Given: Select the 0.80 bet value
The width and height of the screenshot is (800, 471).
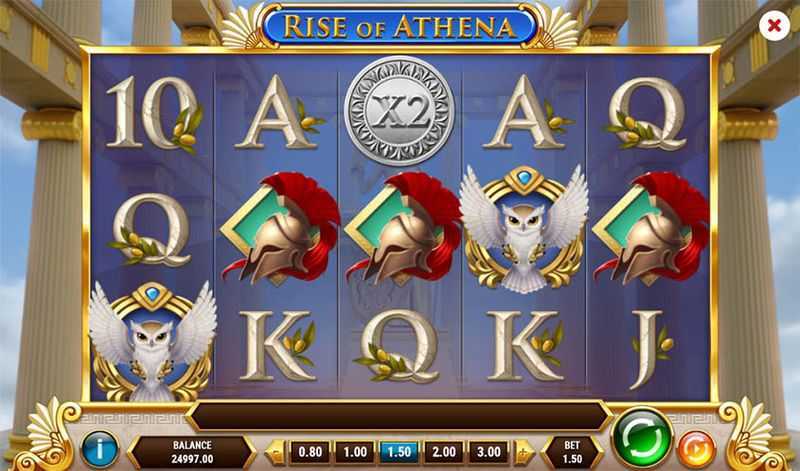Looking at the screenshot, I should point(310,452).
